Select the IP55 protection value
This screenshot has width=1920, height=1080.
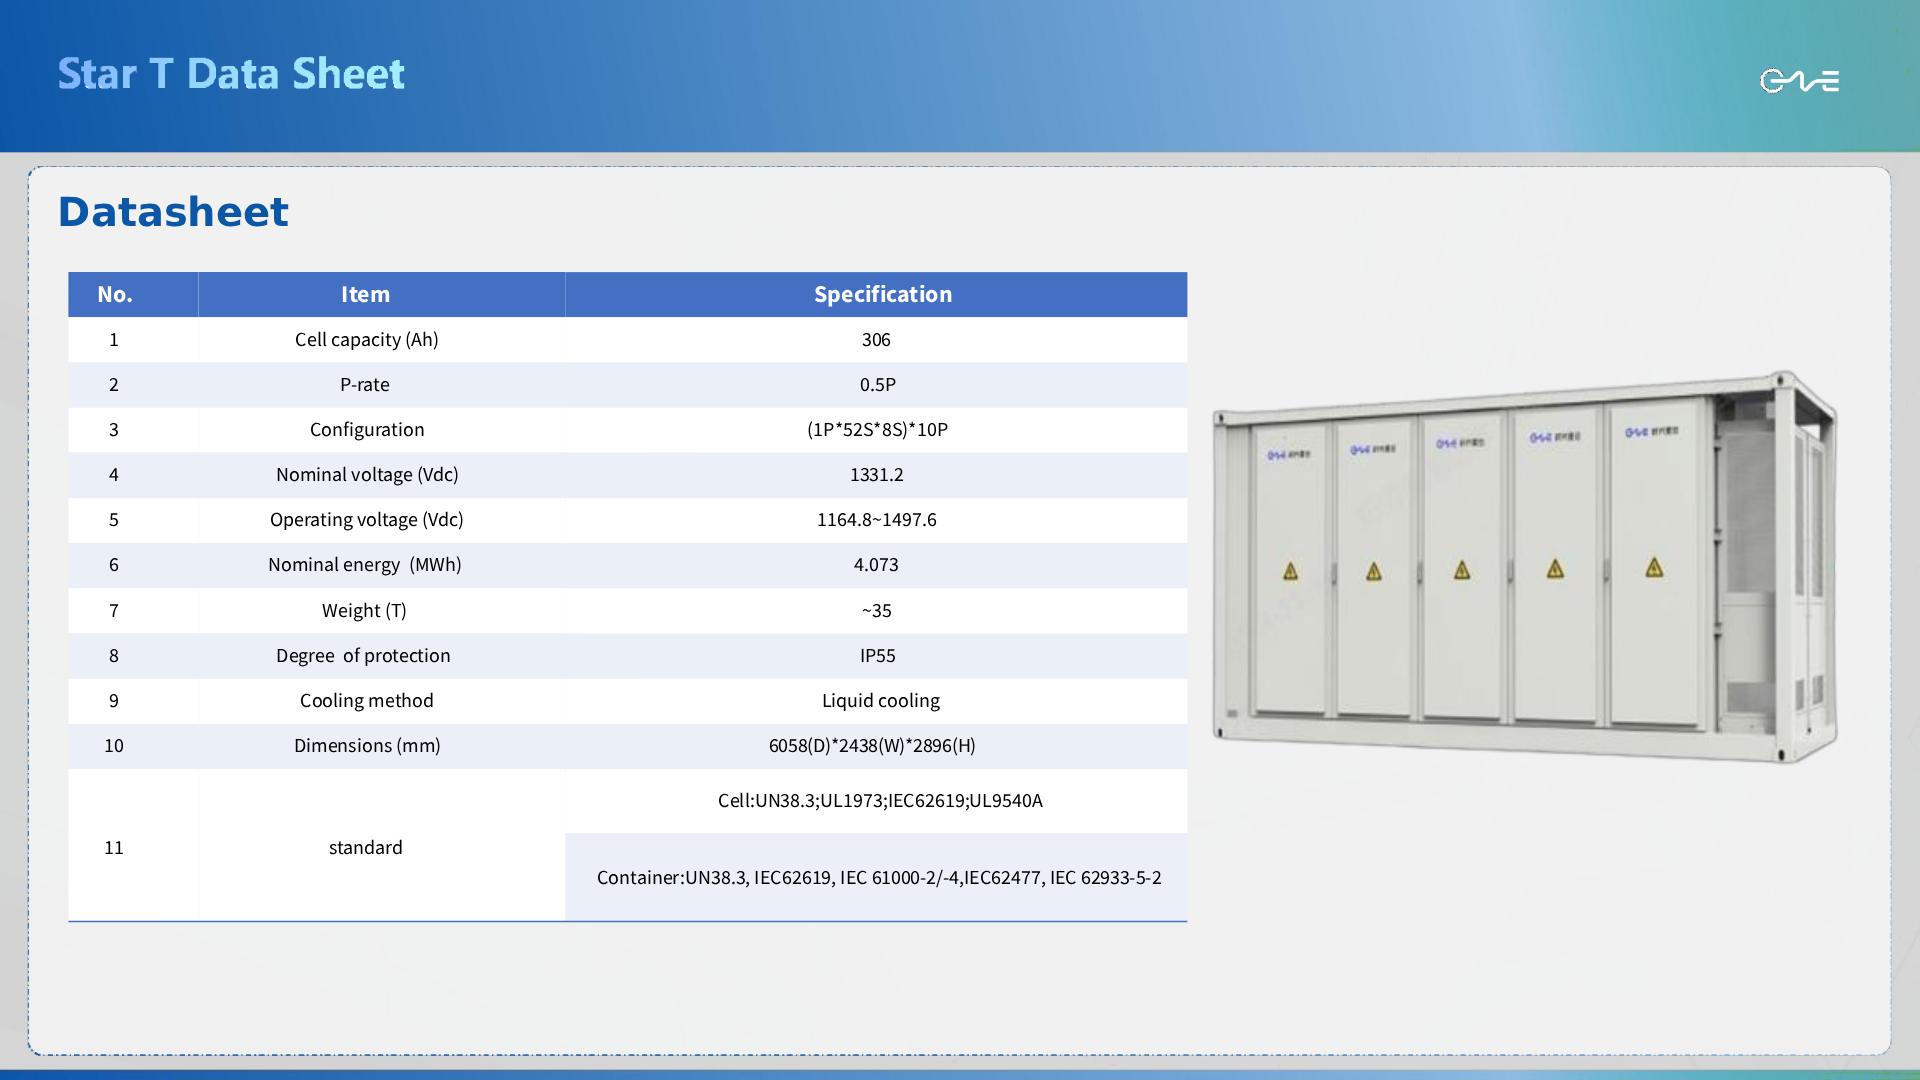(877, 656)
